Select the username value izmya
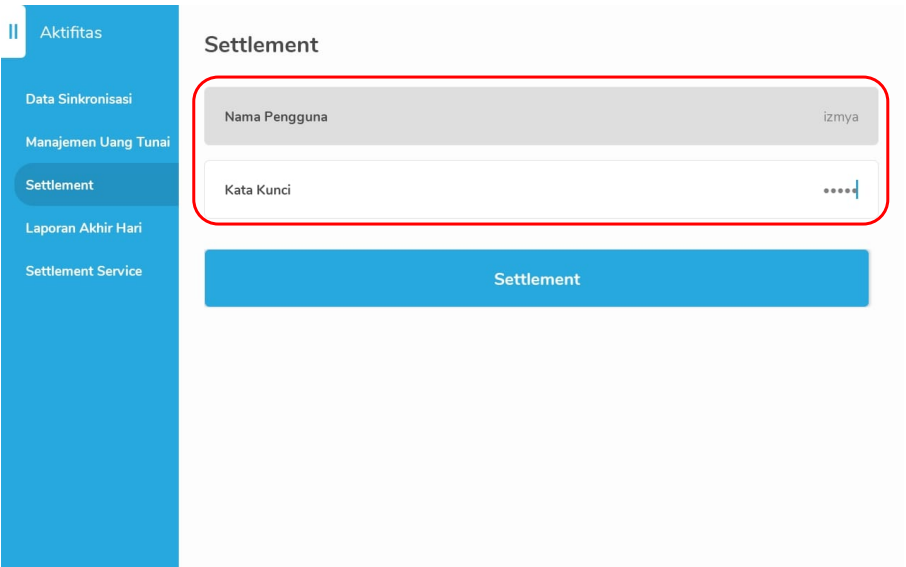The image size is (906, 567). tap(840, 117)
